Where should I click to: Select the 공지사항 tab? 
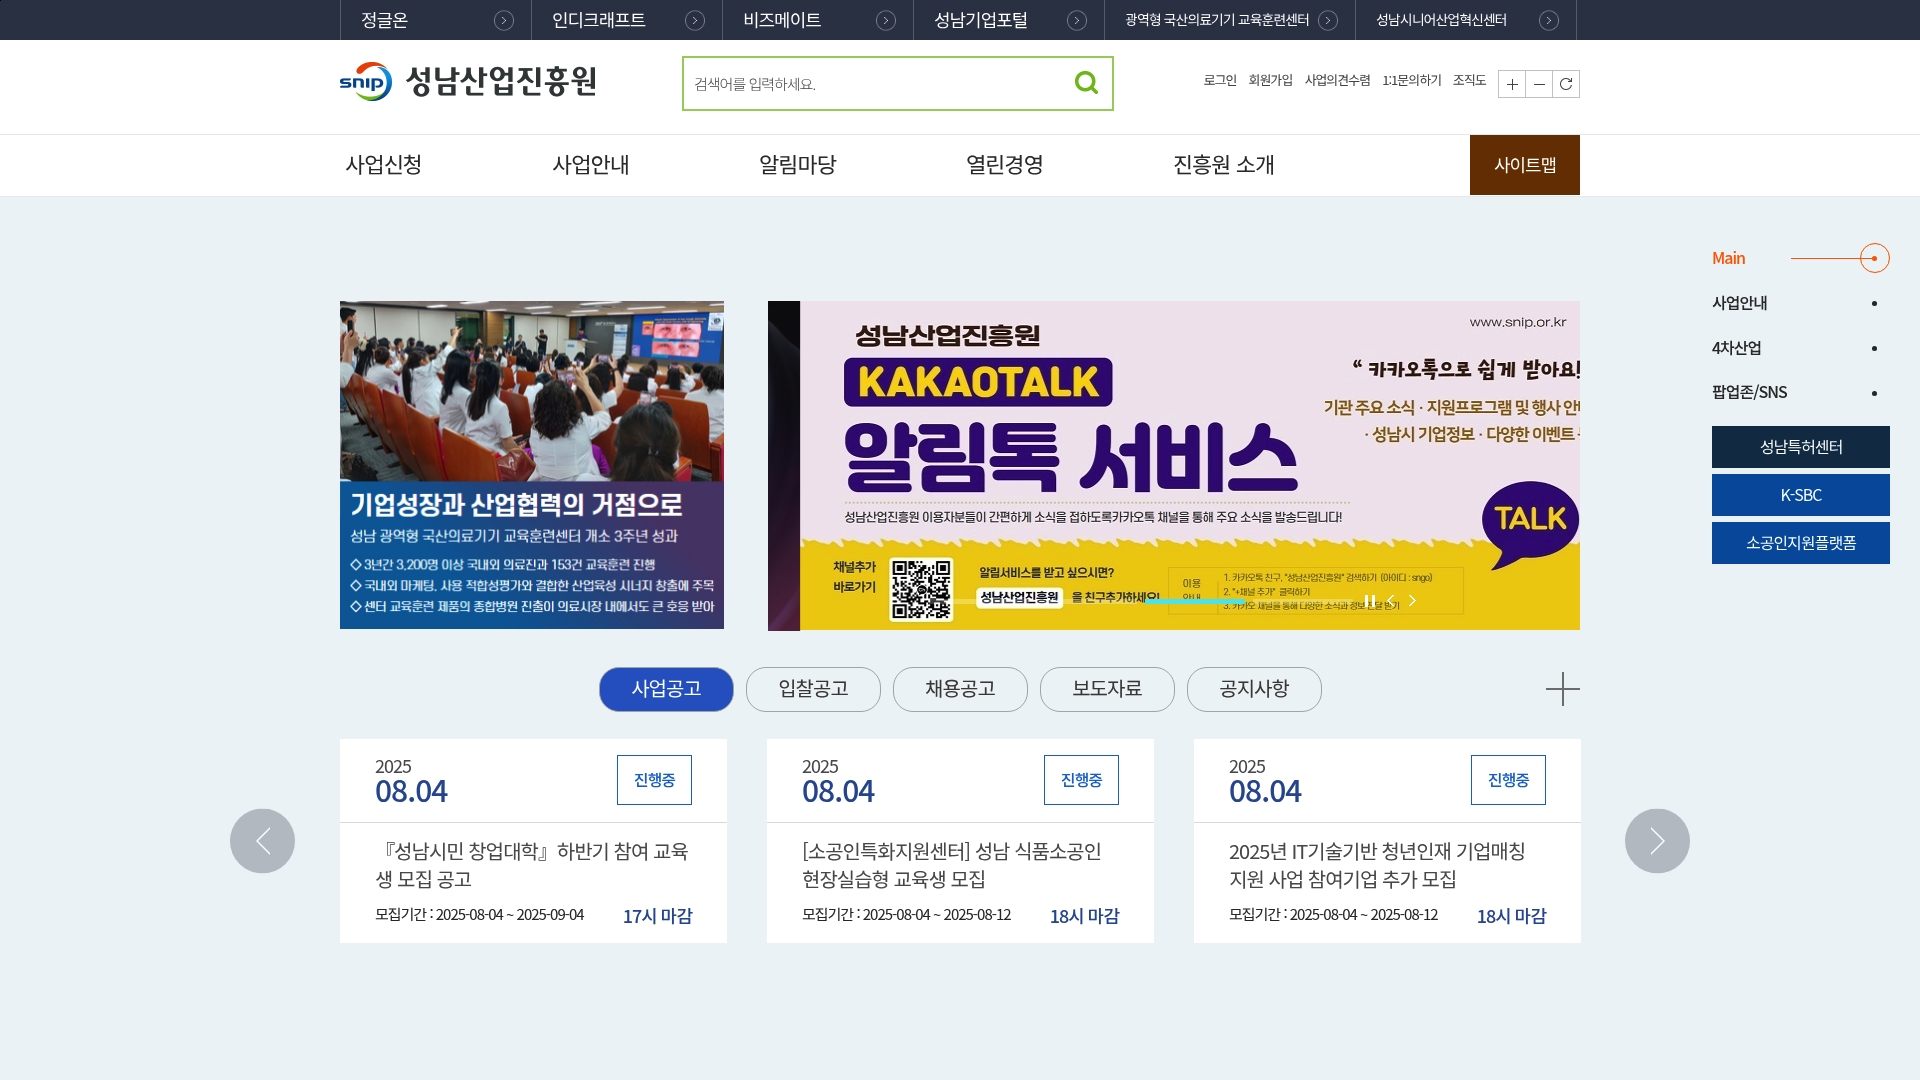point(1254,689)
